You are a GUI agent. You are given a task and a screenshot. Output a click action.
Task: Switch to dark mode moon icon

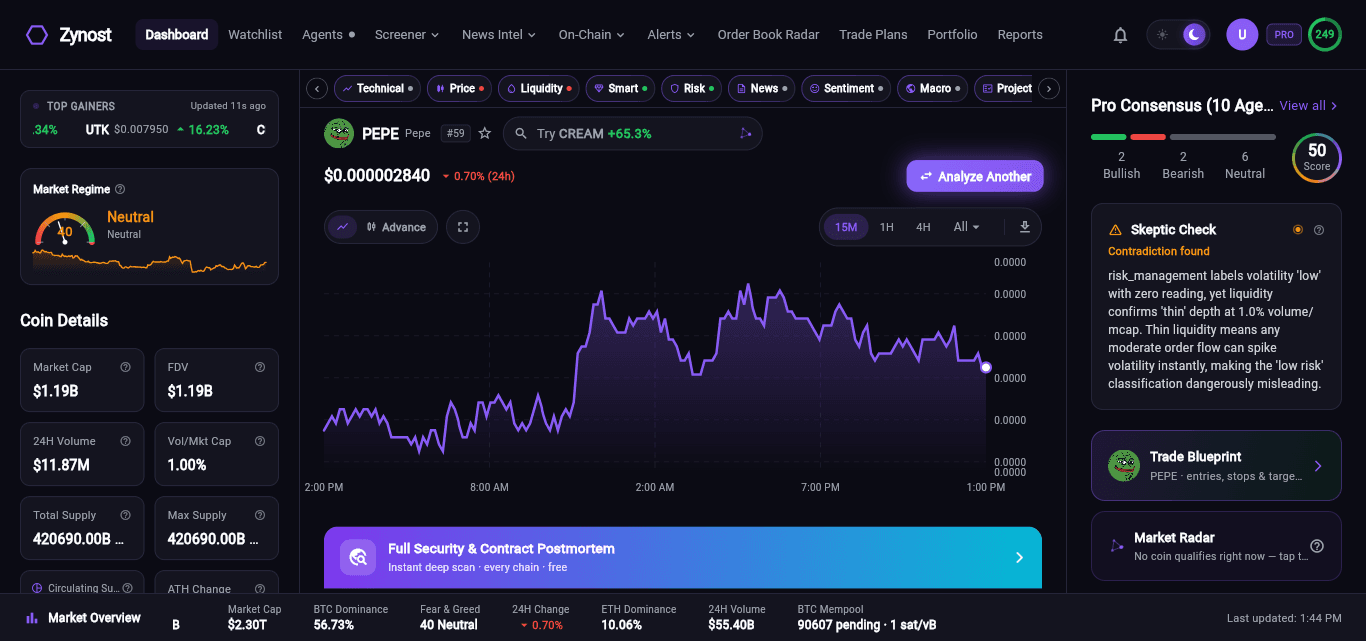point(1194,35)
